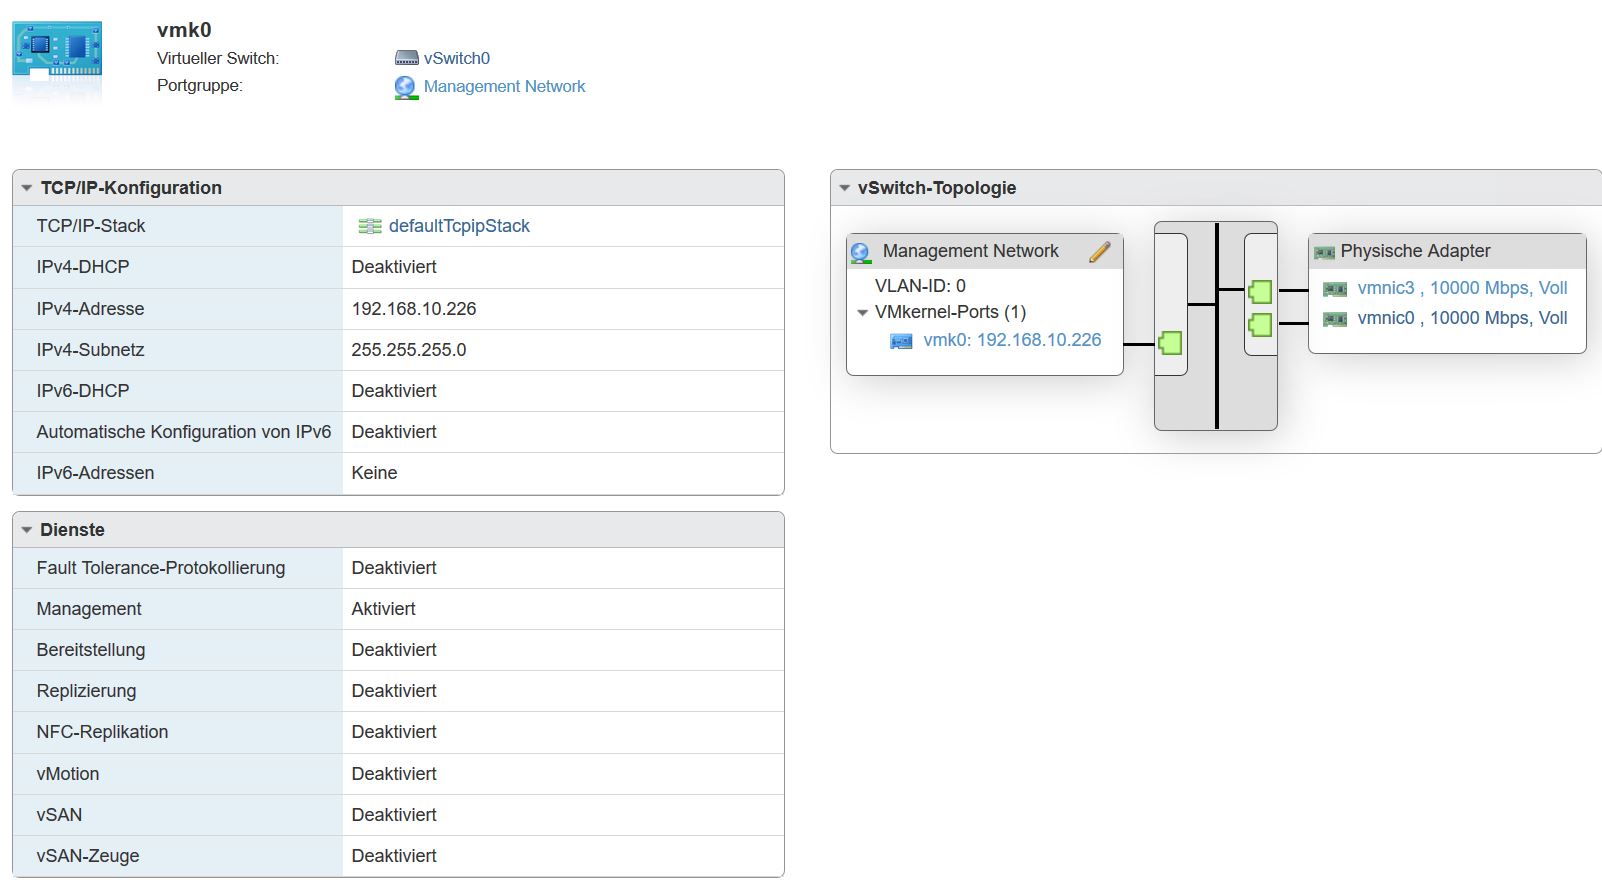Collapse the Dienste section
The height and width of the screenshot is (890, 1602).
[x=27, y=530]
